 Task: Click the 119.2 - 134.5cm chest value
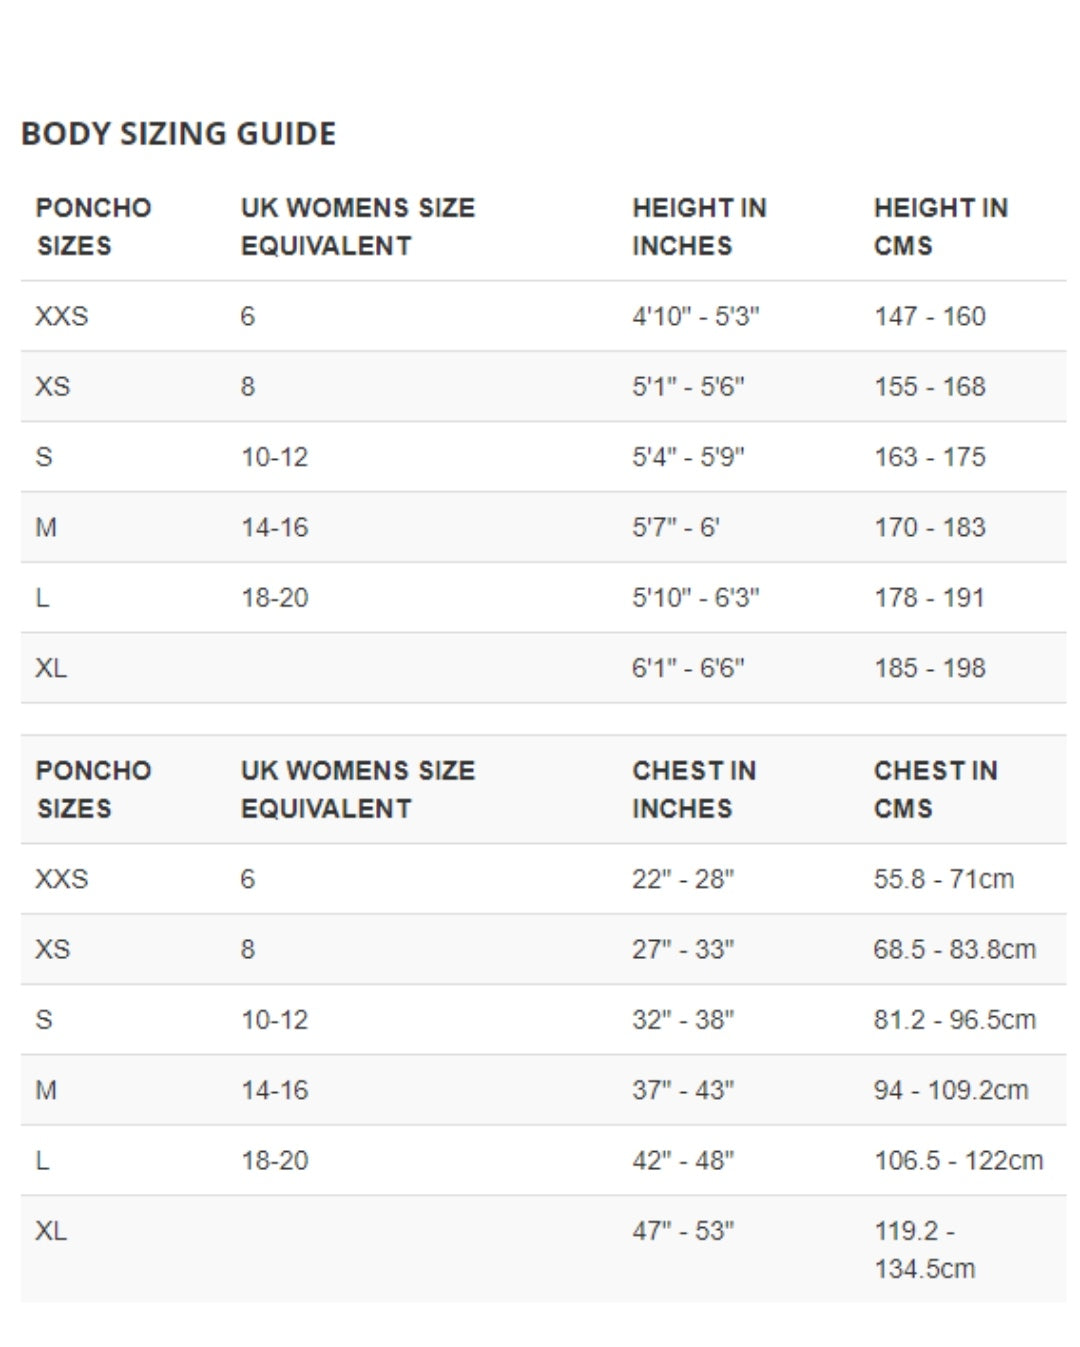point(925,1250)
